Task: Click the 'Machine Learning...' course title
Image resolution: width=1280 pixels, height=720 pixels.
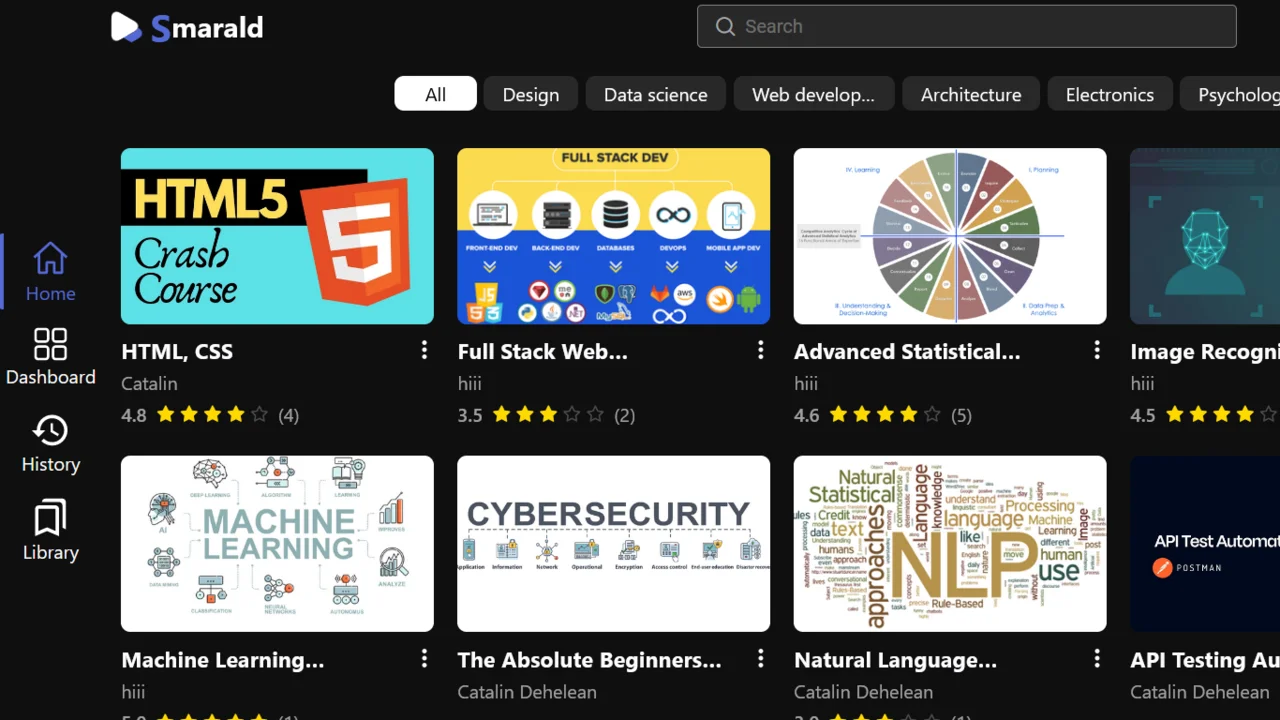Action: coord(223,660)
